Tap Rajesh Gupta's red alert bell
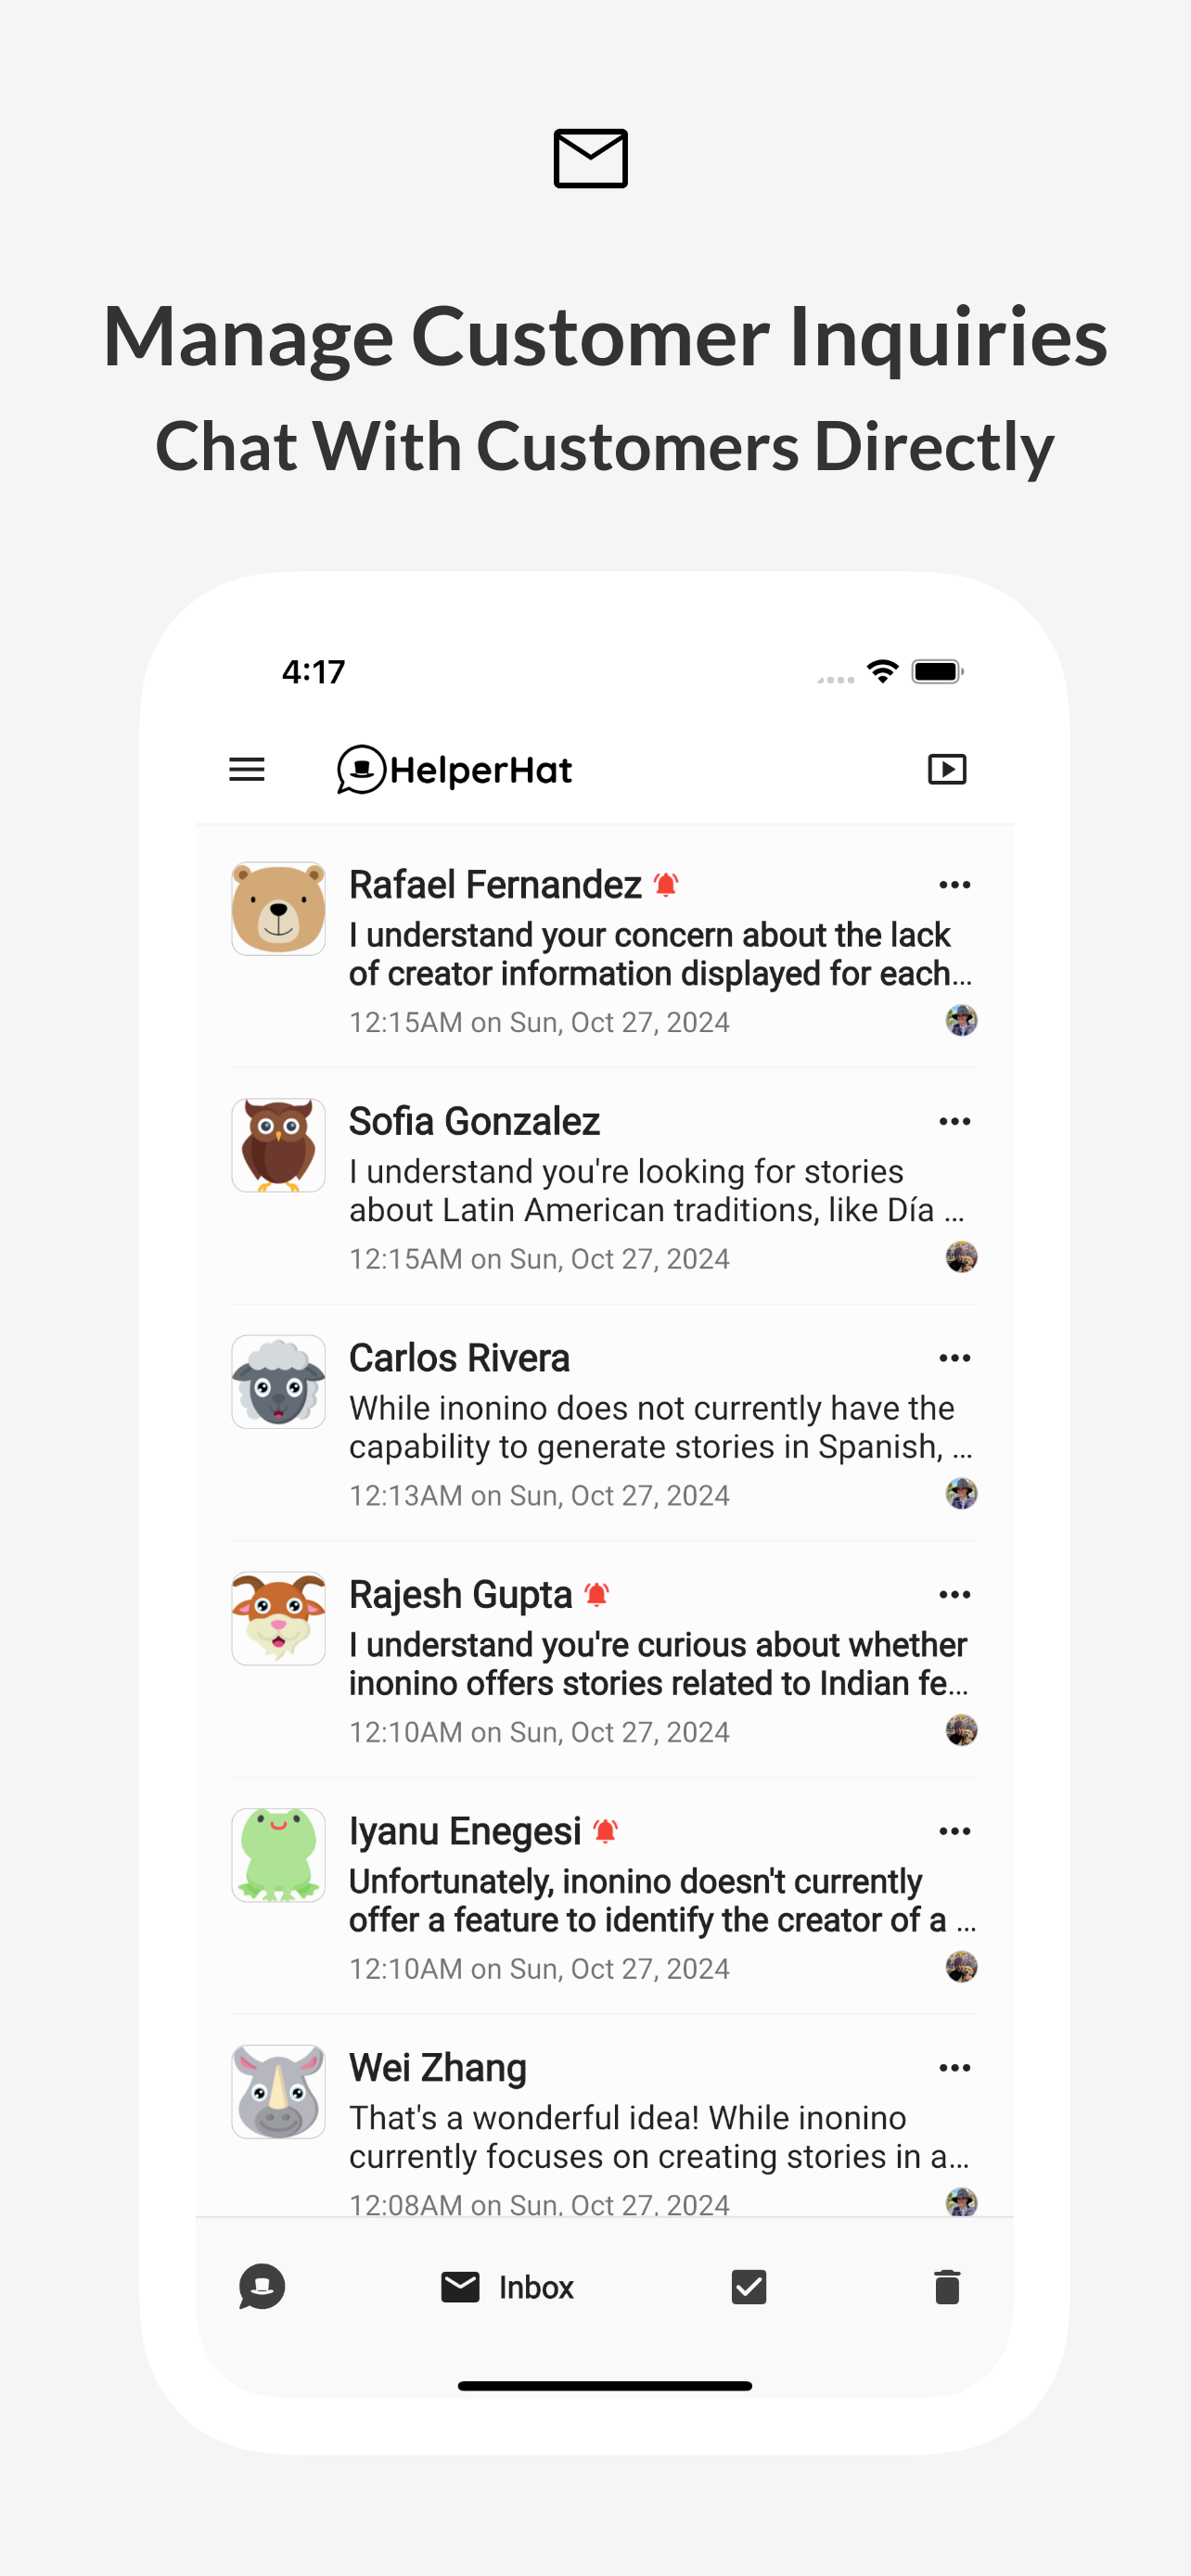 point(597,1594)
